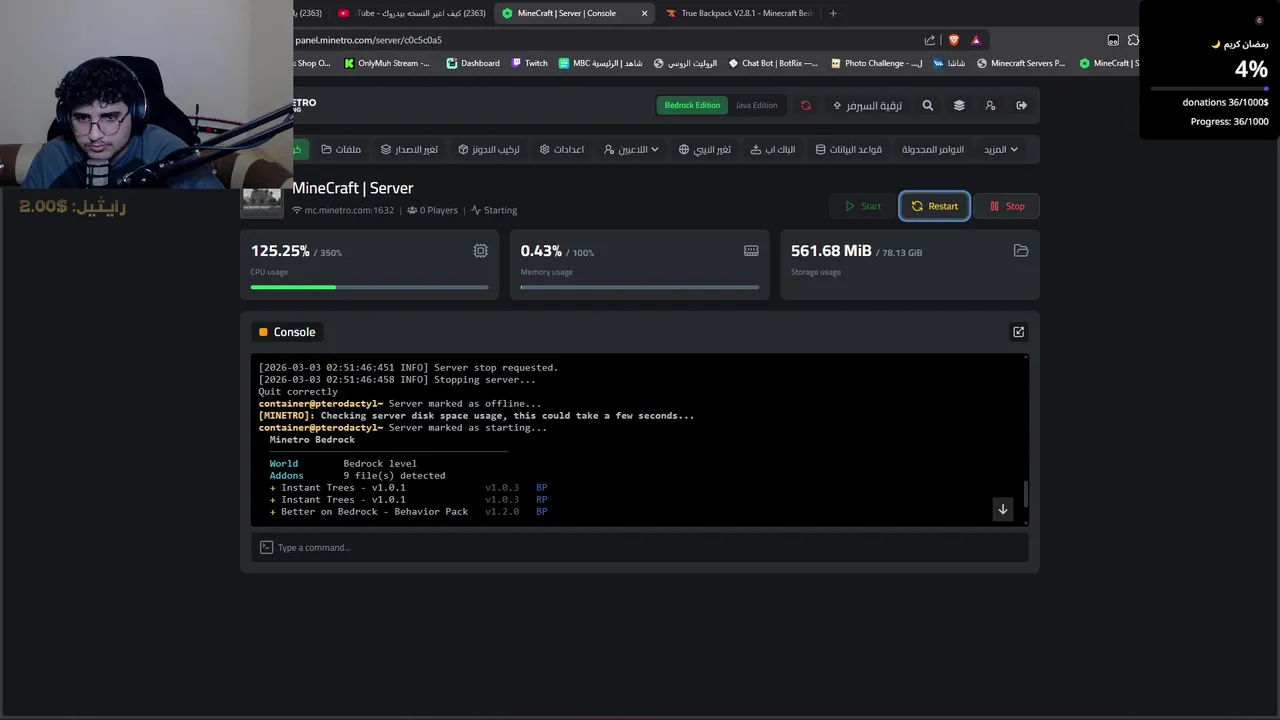Open OnlyMuh Stream bookmark
1280x720 pixels.
coord(387,63)
